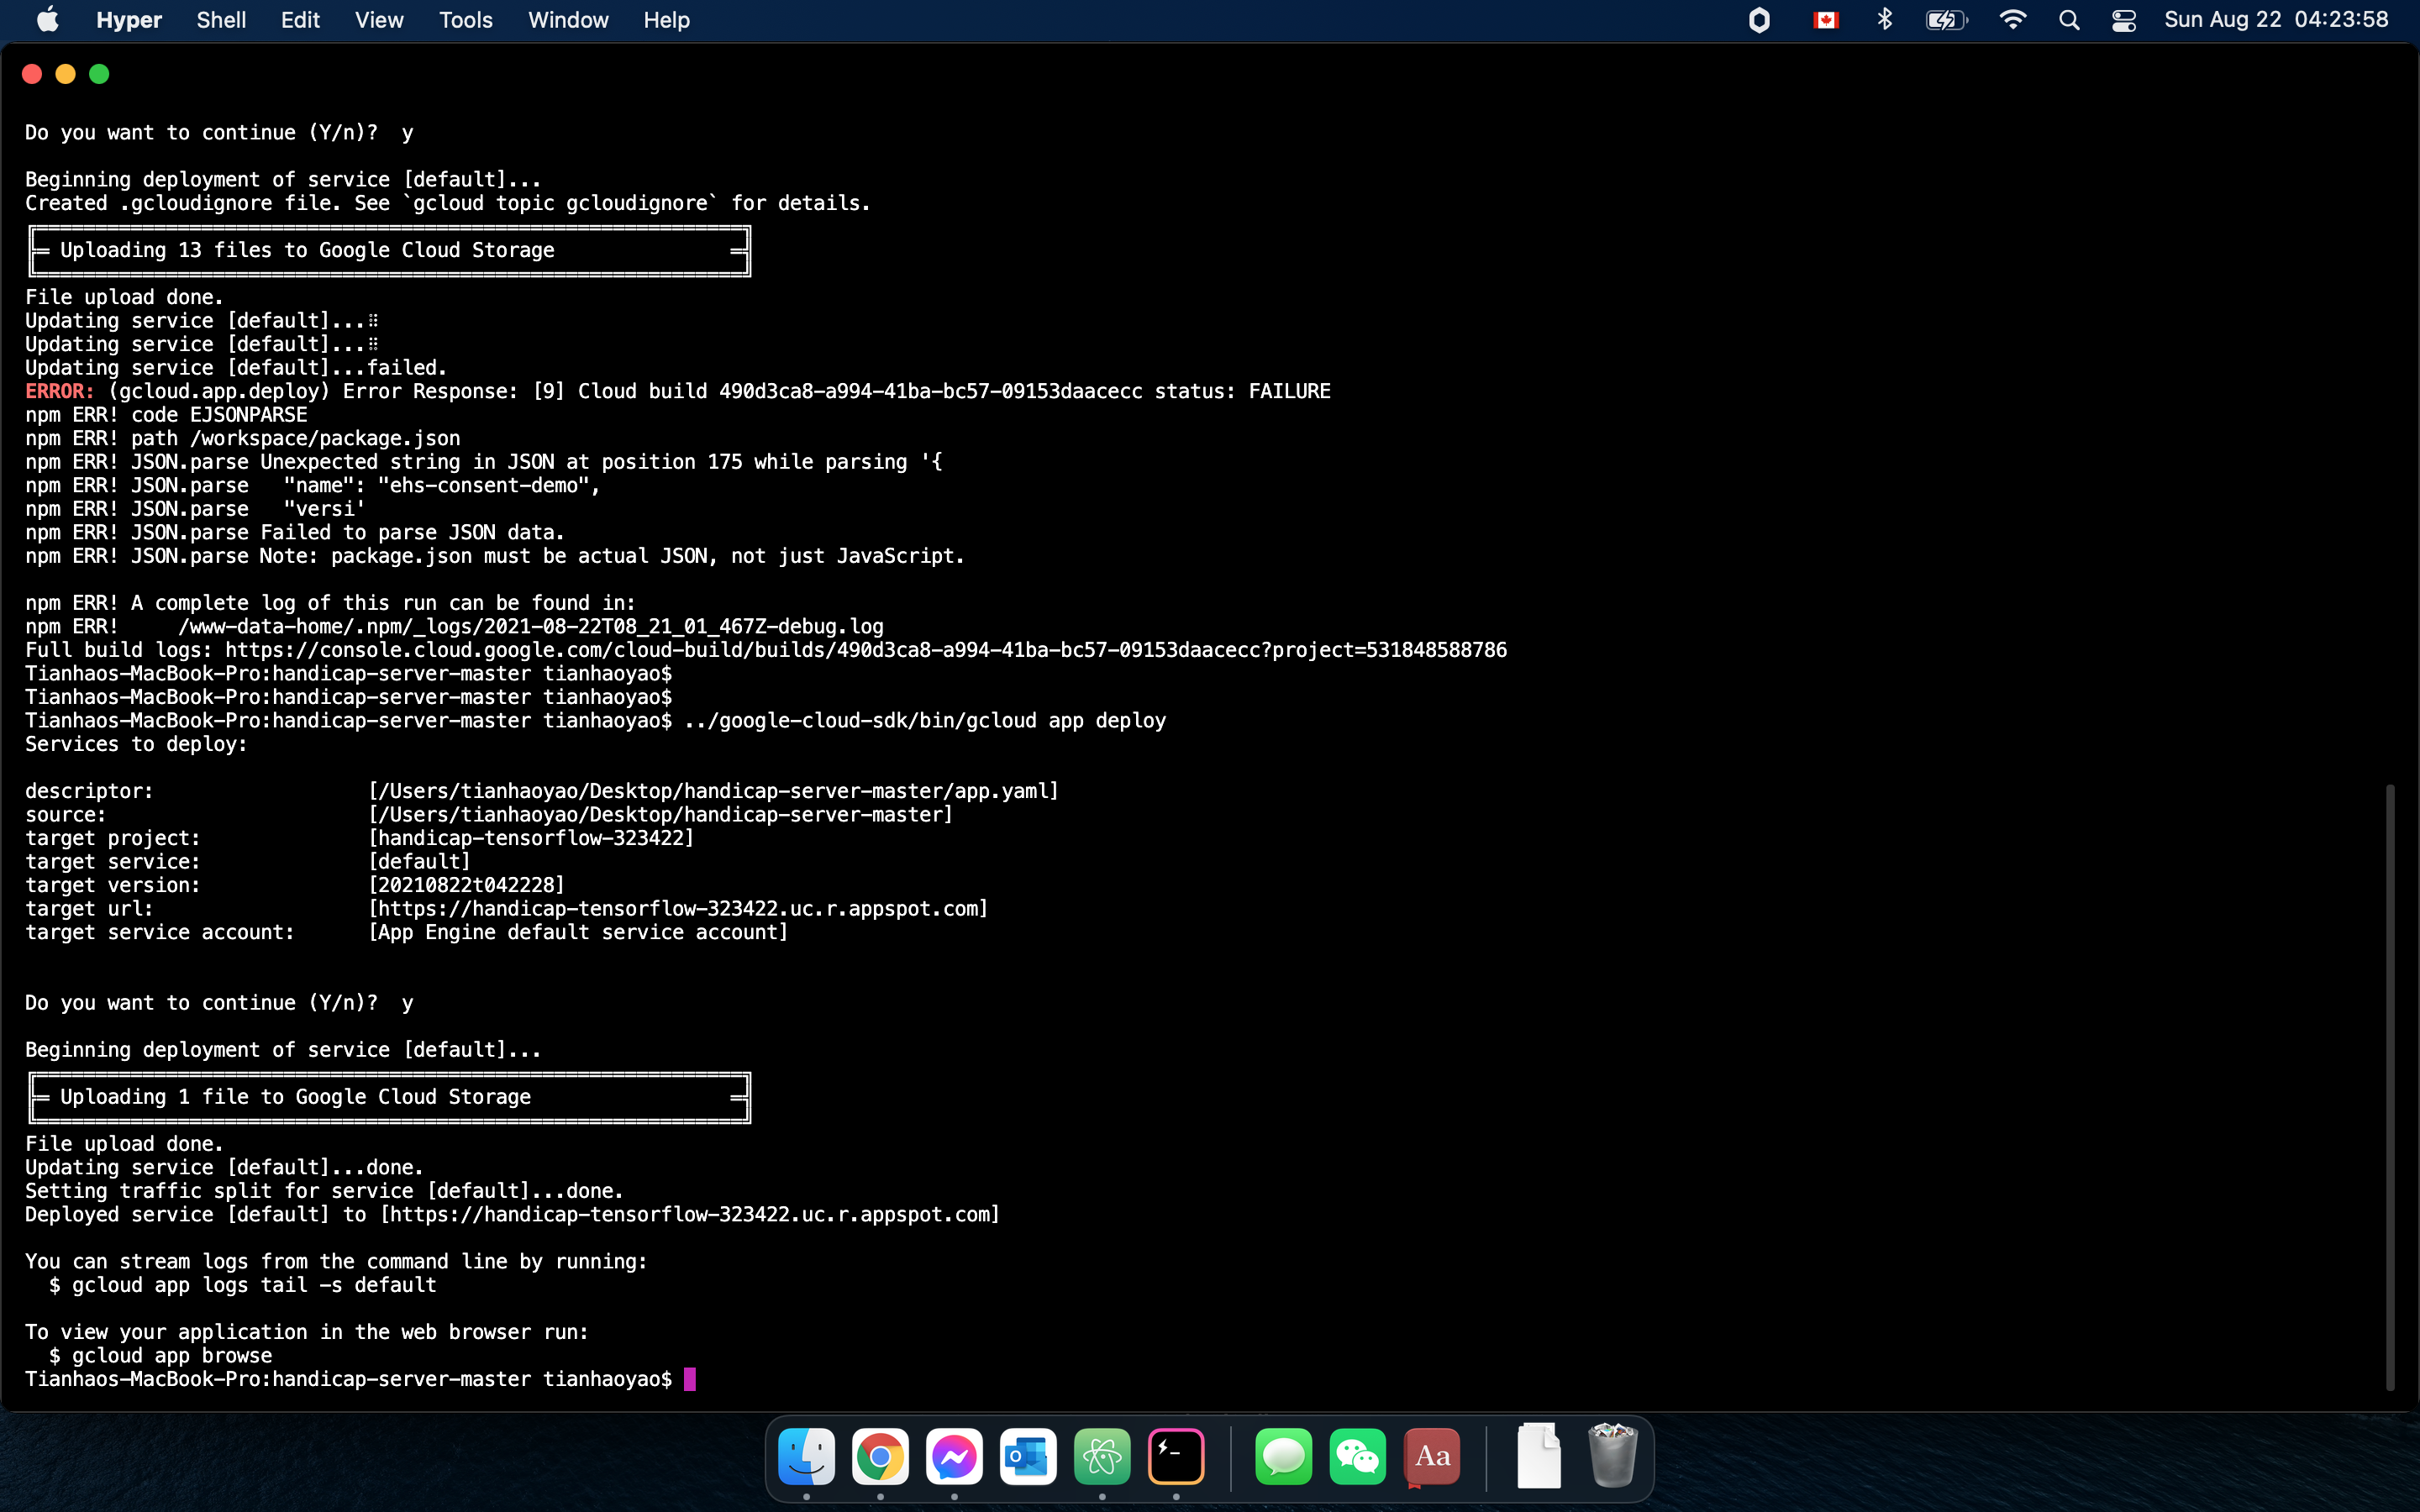2420x1512 pixels.
Task: Open Dictionary app in dock
Action: coord(1432,1456)
